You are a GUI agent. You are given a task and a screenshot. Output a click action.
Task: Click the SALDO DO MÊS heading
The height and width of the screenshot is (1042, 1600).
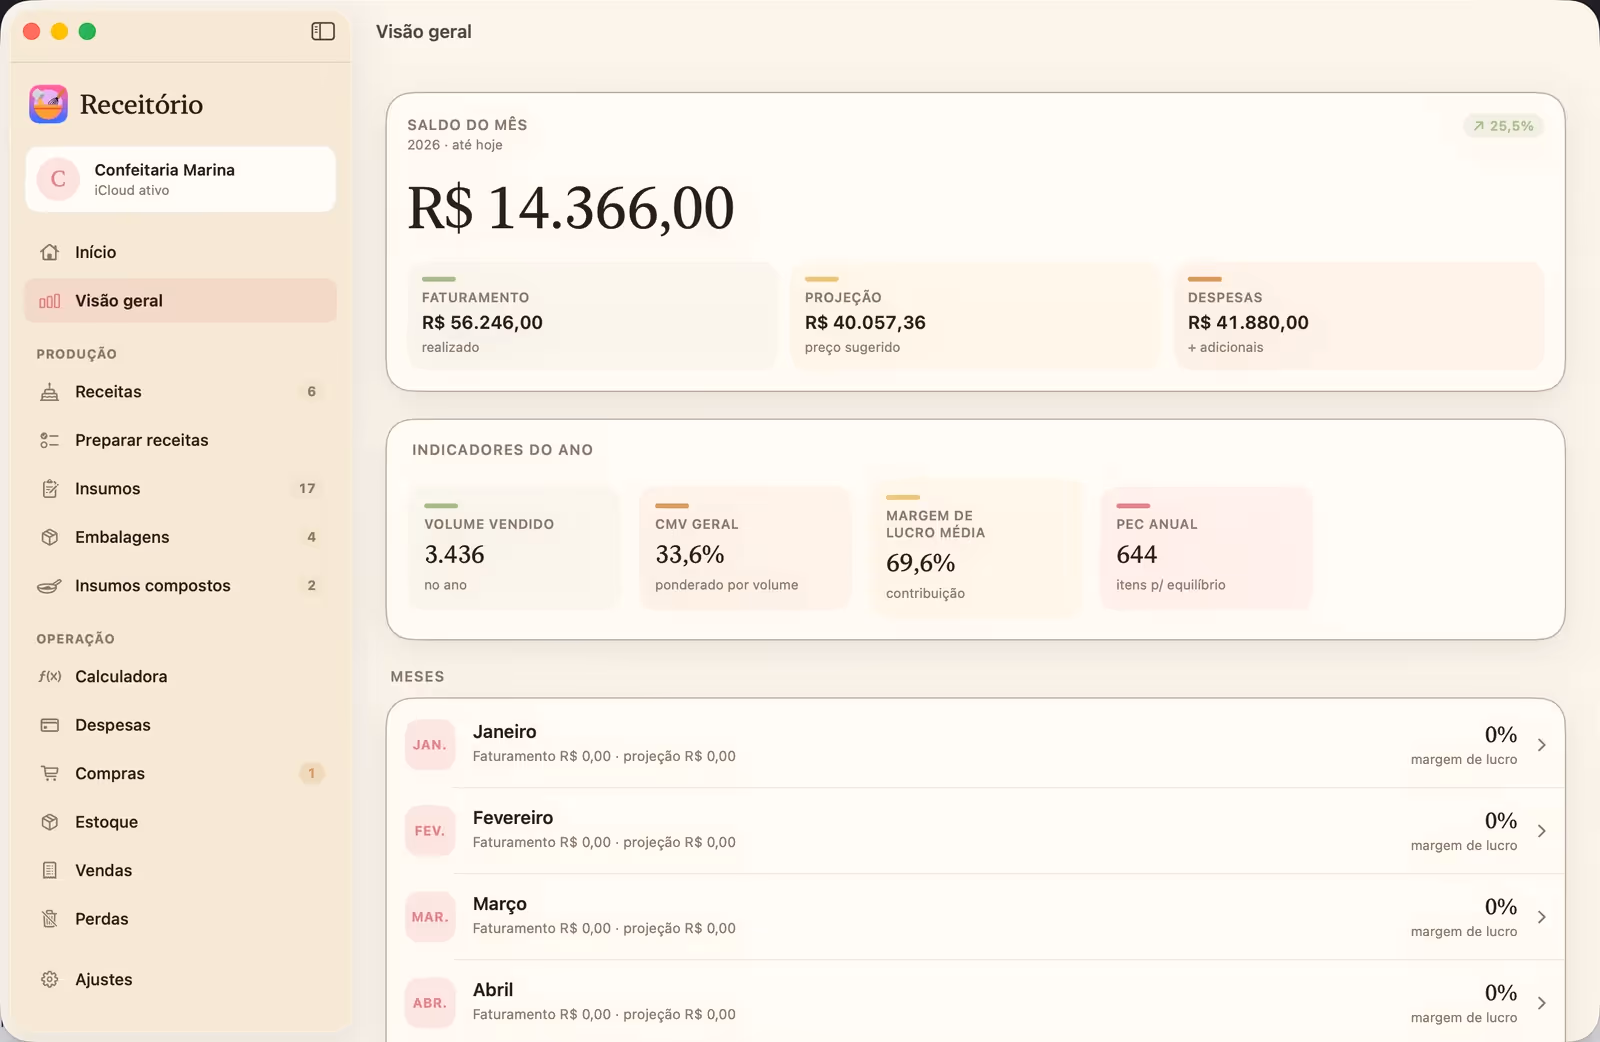467,125
